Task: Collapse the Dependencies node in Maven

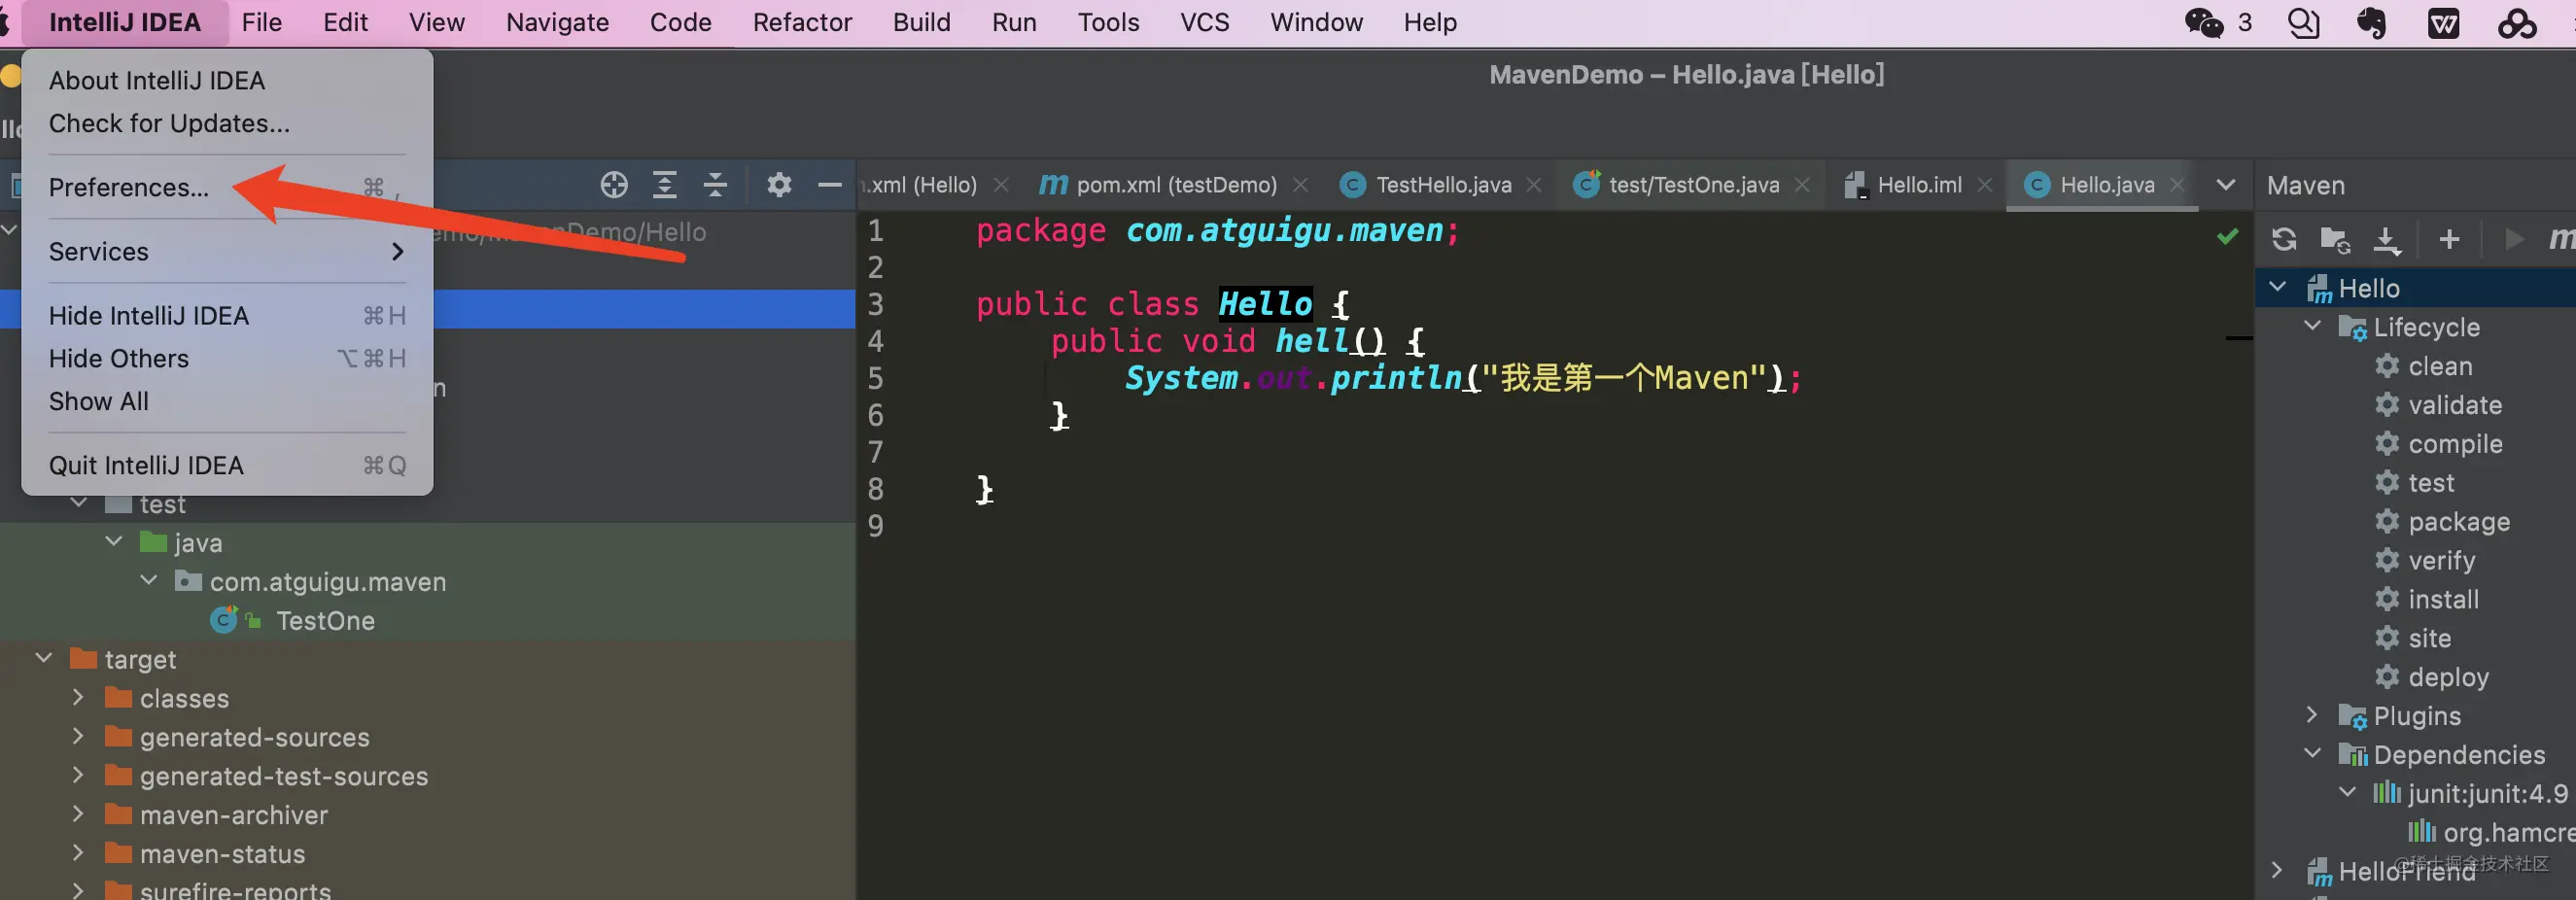Action: pos(2312,753)
